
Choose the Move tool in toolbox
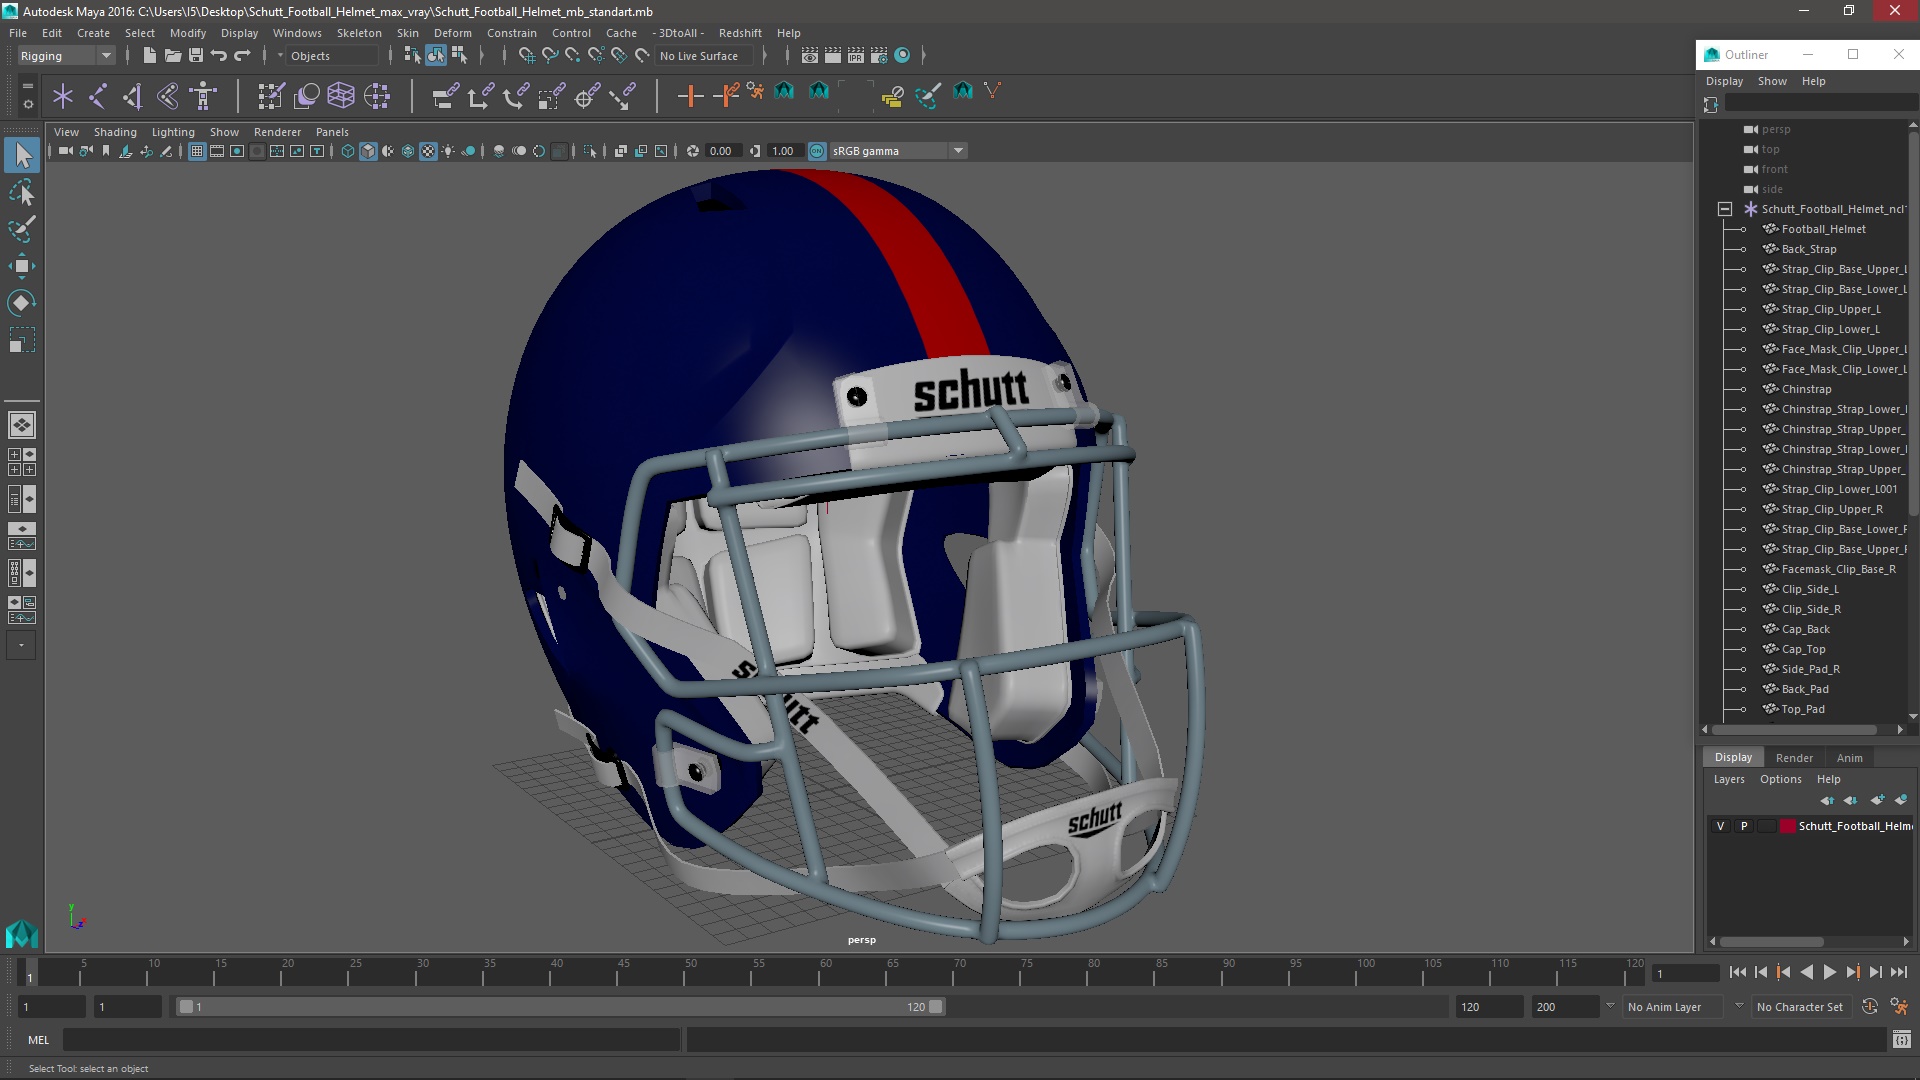point(22,266)
